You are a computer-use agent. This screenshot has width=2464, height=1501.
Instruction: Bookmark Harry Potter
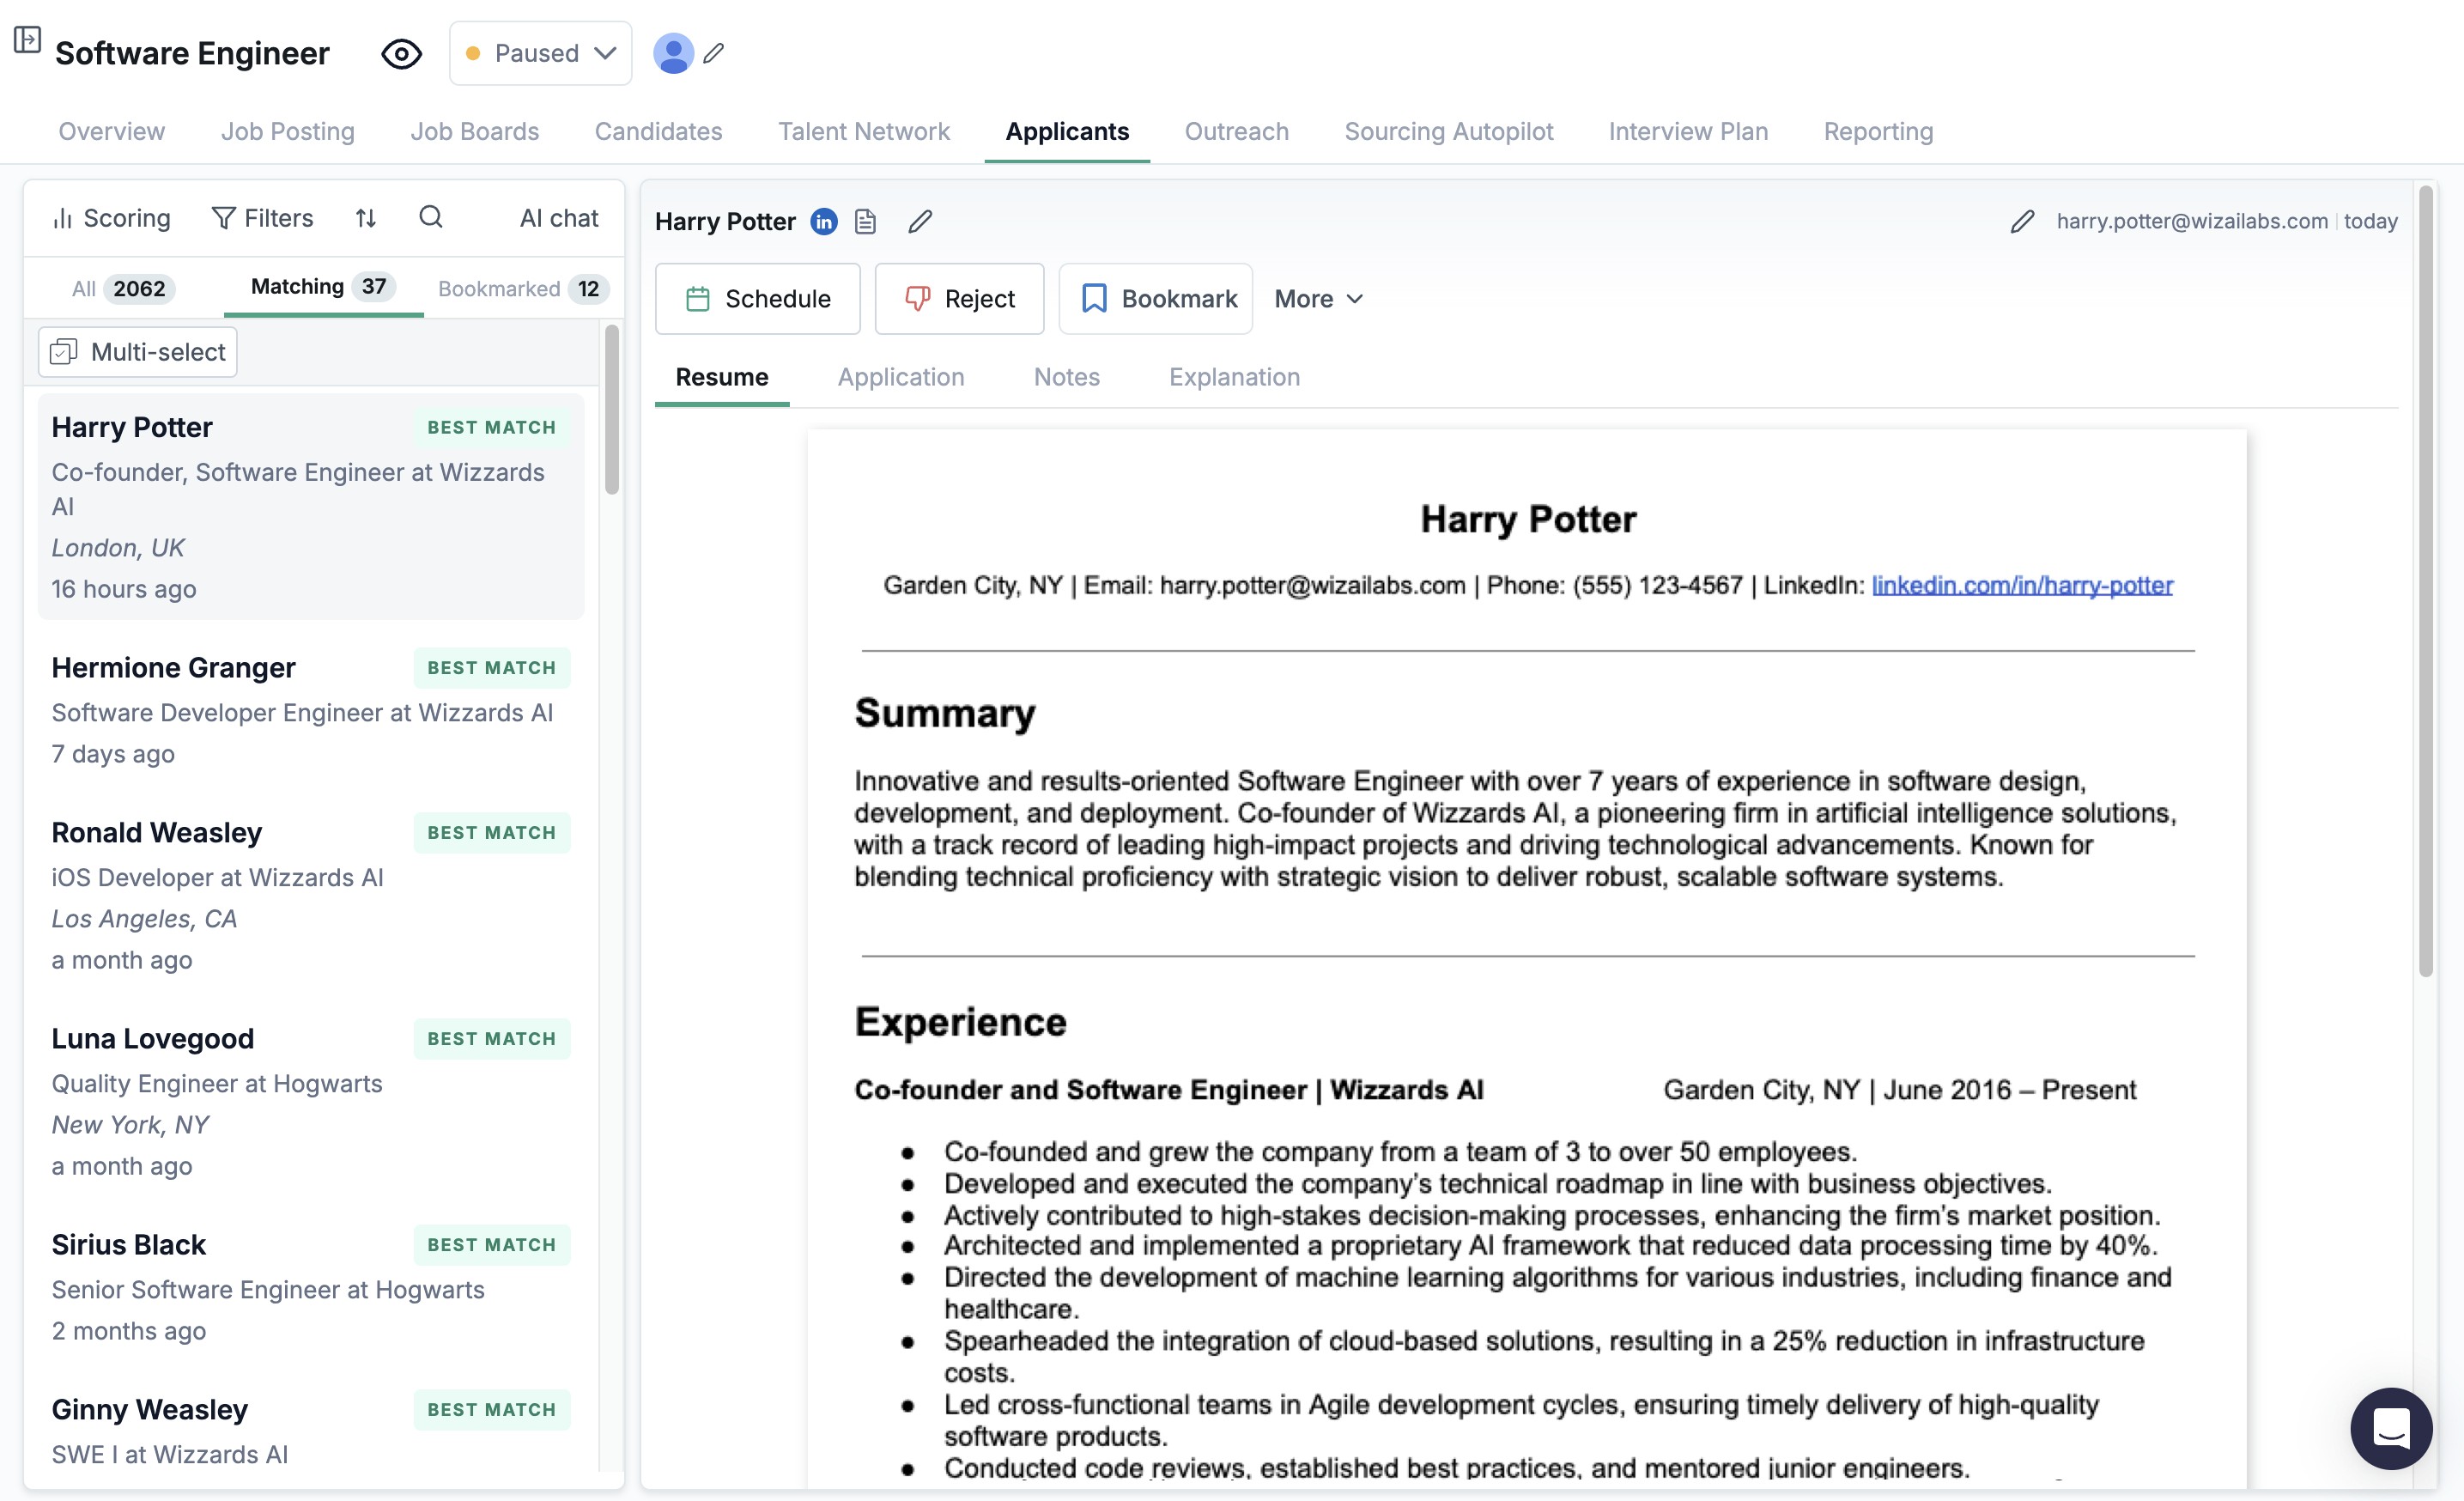pos(1157,298)
